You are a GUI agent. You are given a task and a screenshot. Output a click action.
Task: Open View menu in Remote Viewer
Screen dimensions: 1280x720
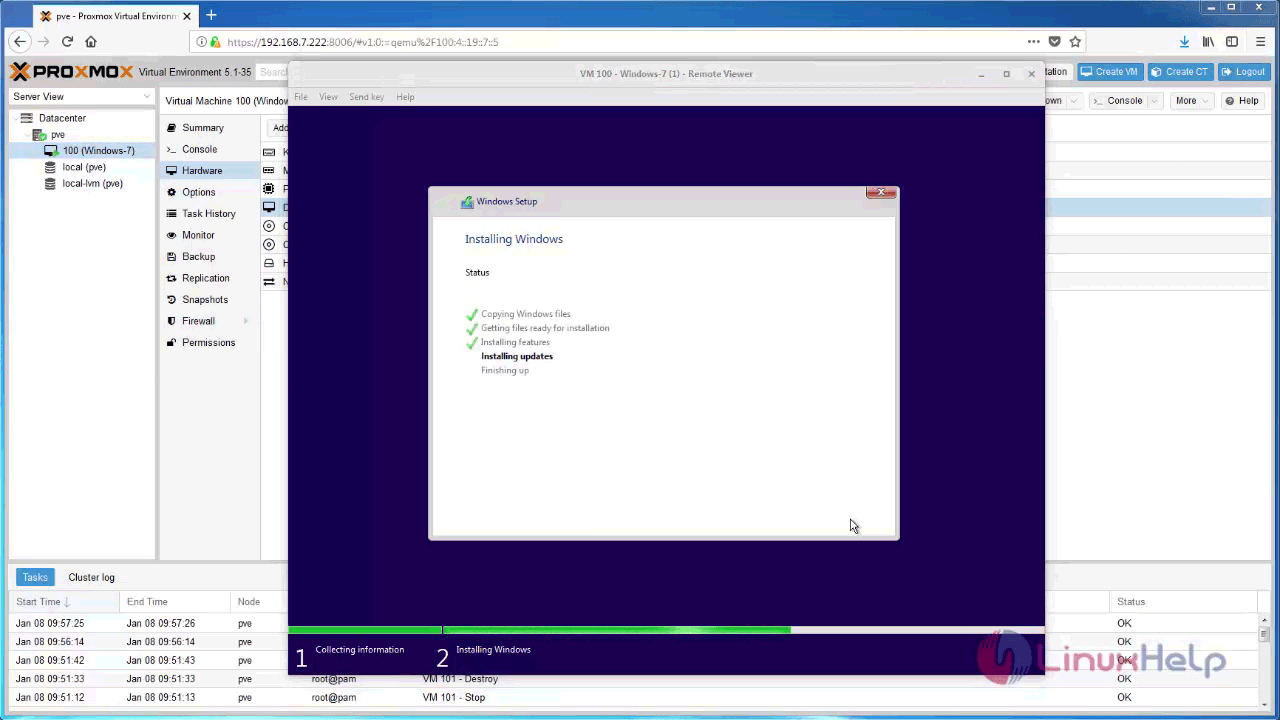coord(328,97)
